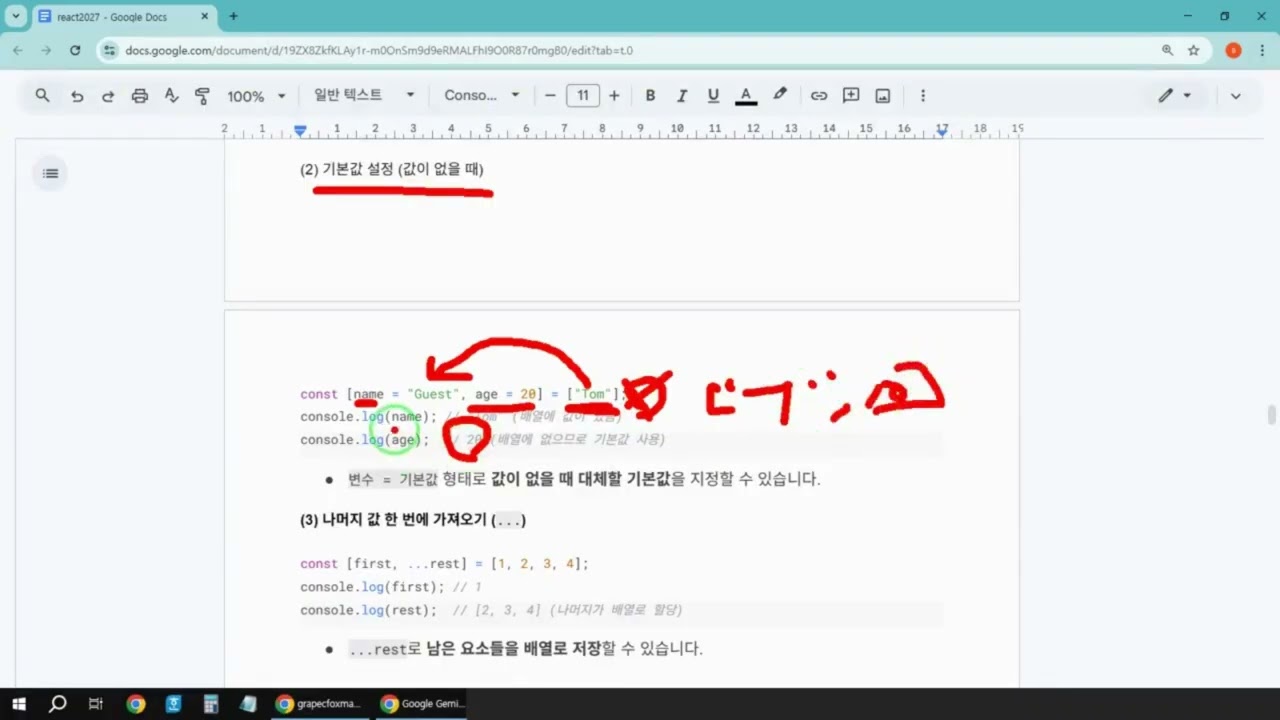This screenshot has height=720, width=1280.
Task: Open the font family Conso... dropdown
Action: tap(482, 96)
